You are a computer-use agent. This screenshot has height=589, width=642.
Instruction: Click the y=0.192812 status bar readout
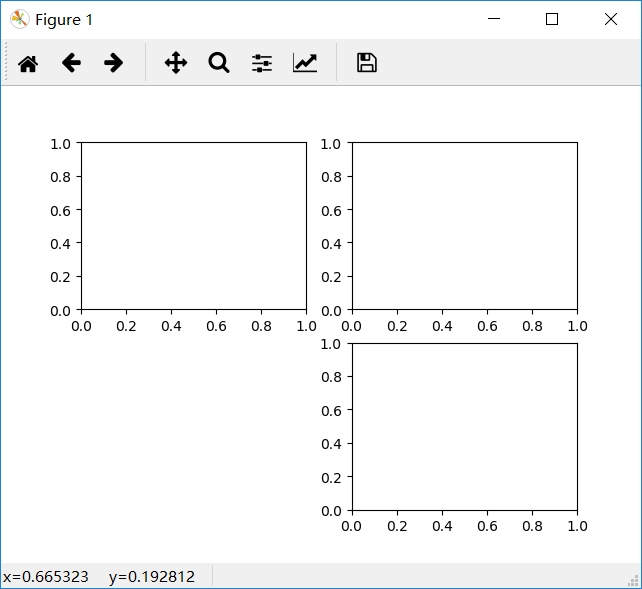[x=152, y=577]
